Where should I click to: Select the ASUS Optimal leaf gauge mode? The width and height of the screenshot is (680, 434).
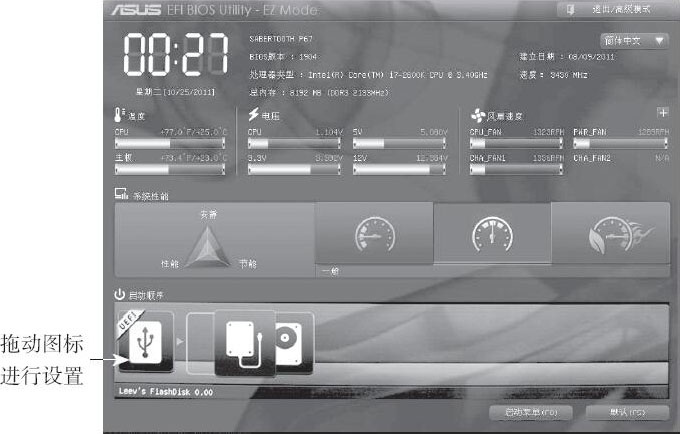click(611, 235)
